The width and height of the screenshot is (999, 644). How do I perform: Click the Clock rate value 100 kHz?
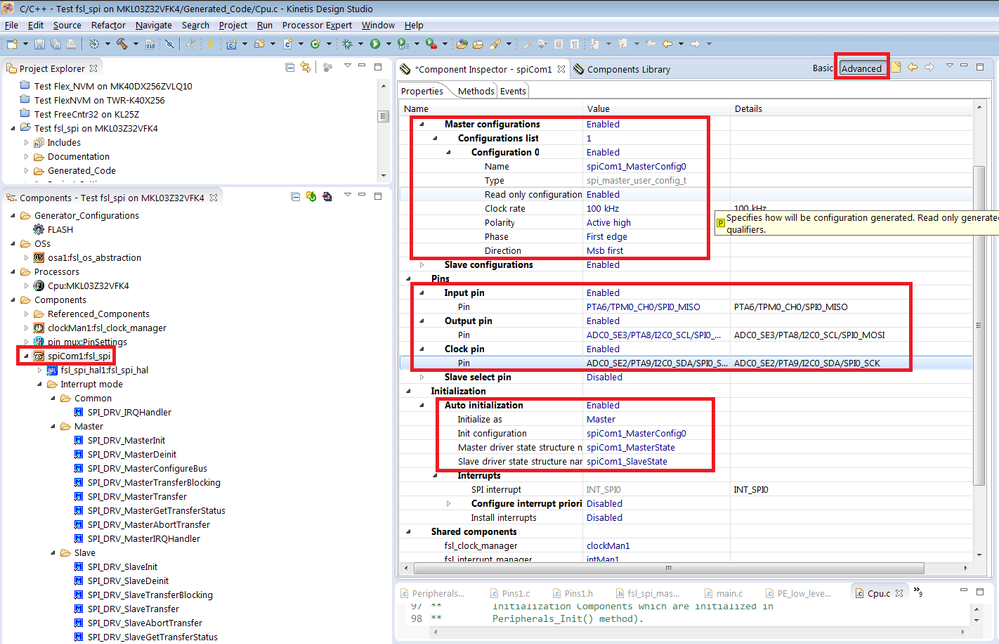pos(603,208)
